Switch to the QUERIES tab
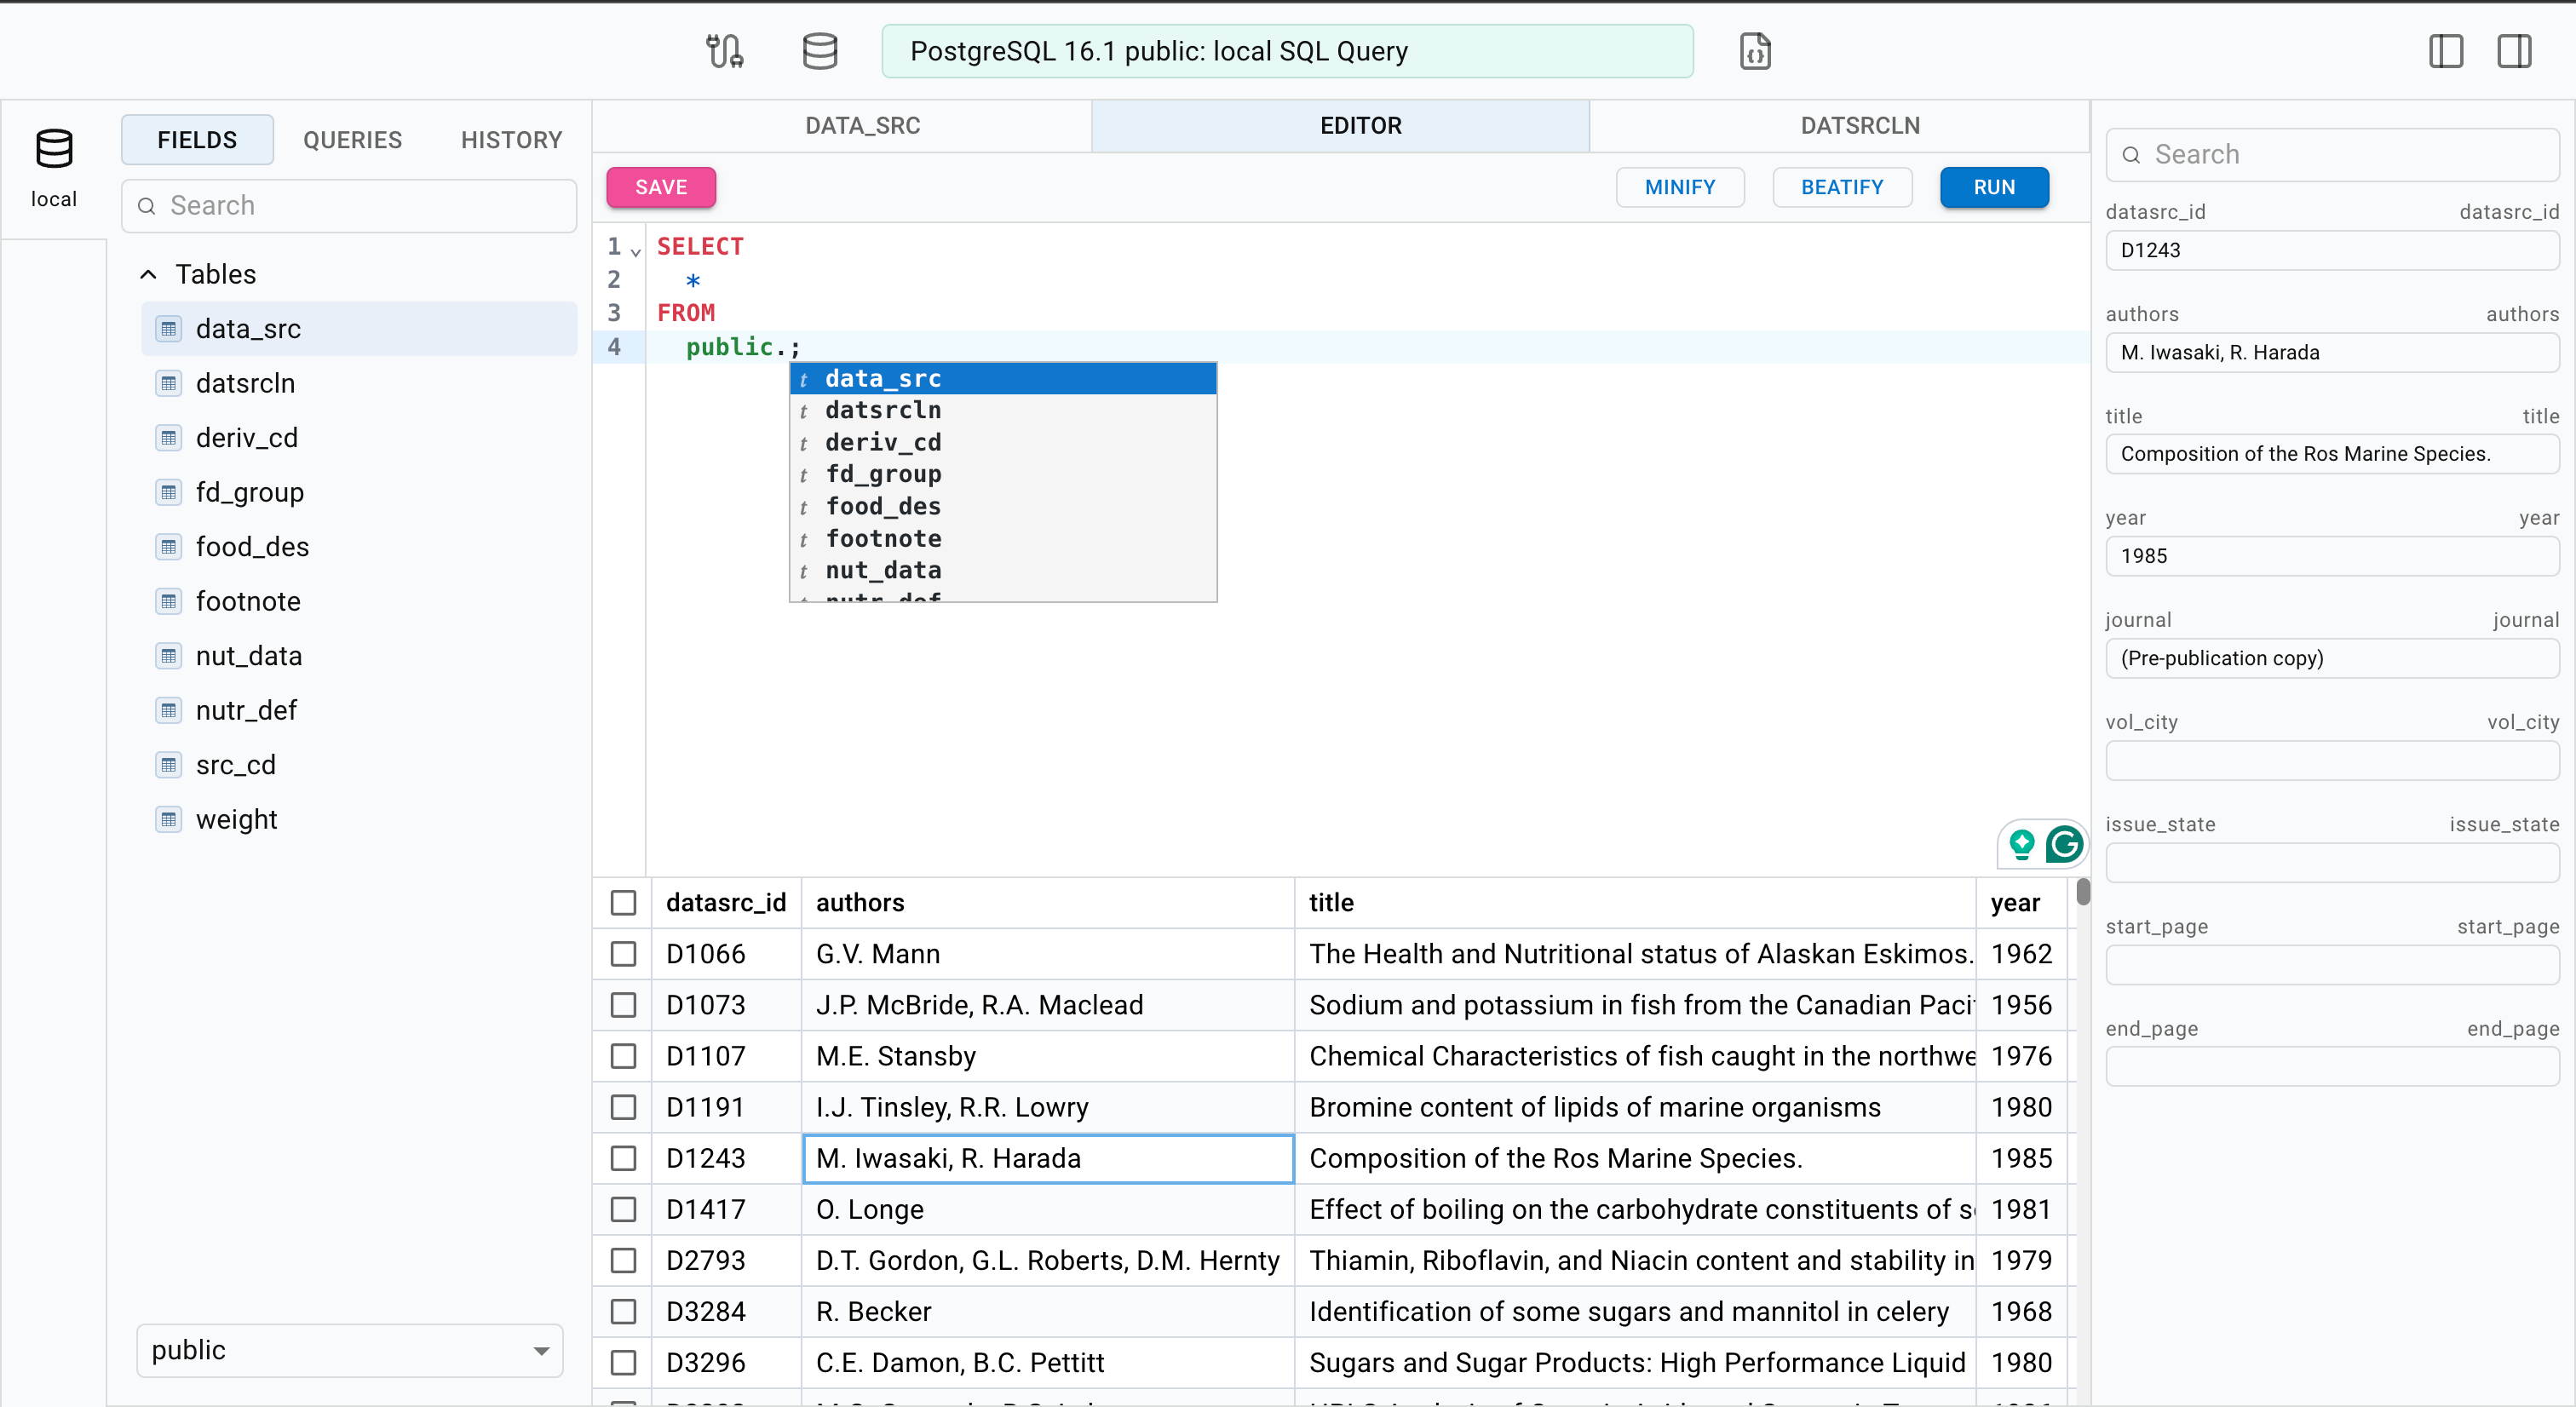 [352, 140]
